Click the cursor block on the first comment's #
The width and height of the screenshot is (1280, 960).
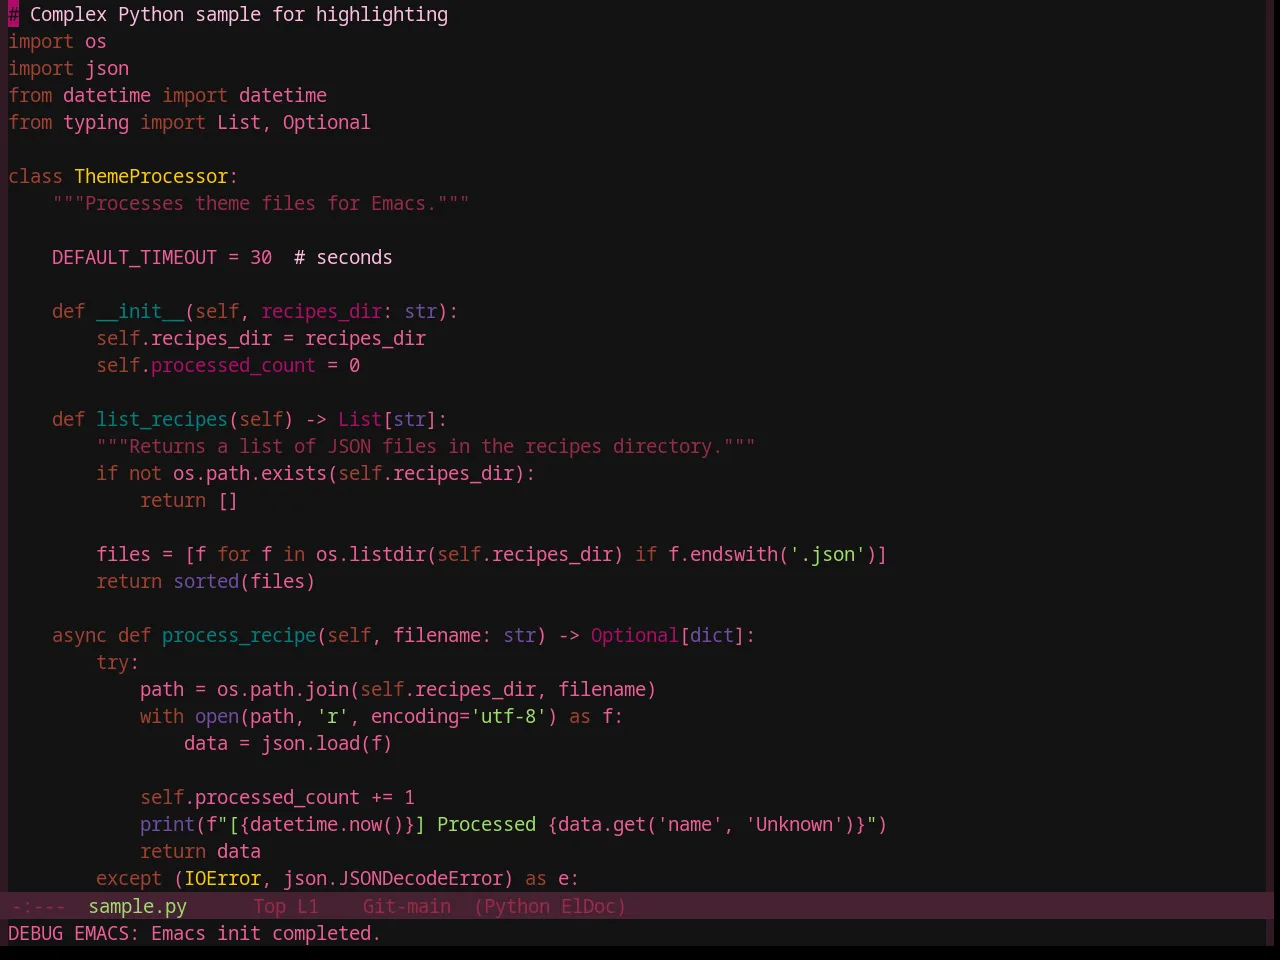tap(13, 14)
